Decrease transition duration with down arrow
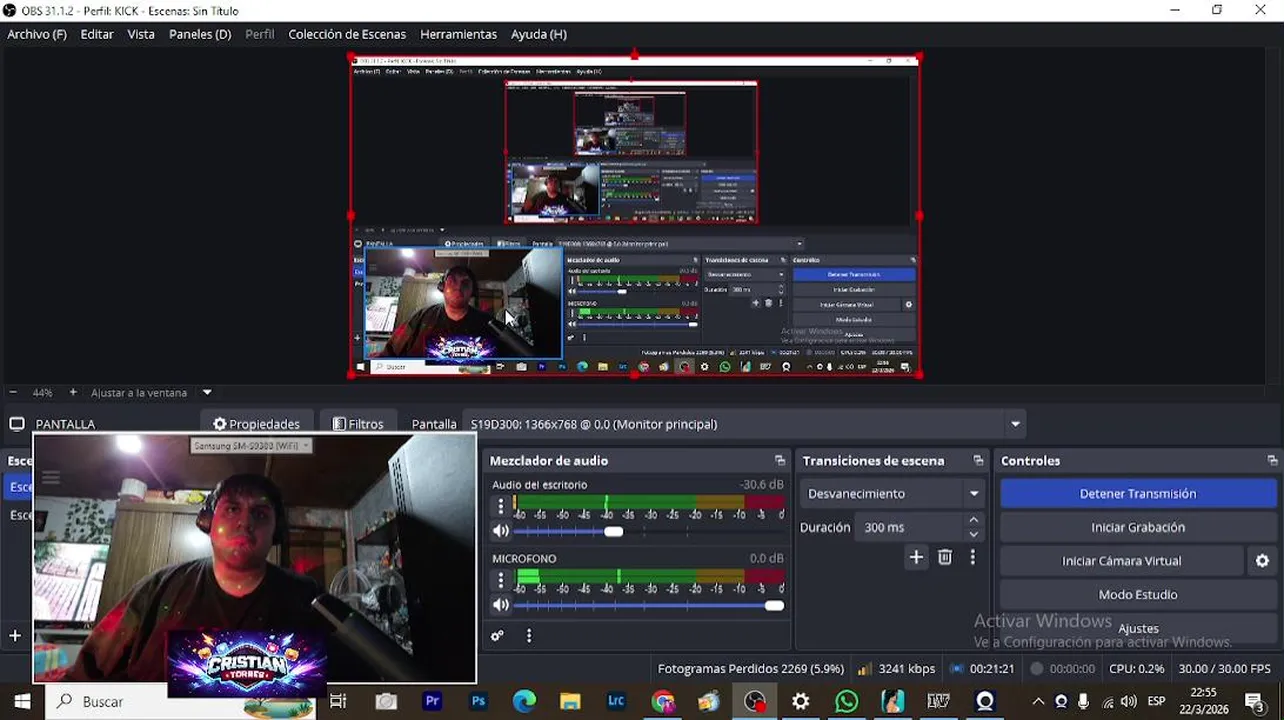Viewport: 1284px width, 720px height. [973, 534]
